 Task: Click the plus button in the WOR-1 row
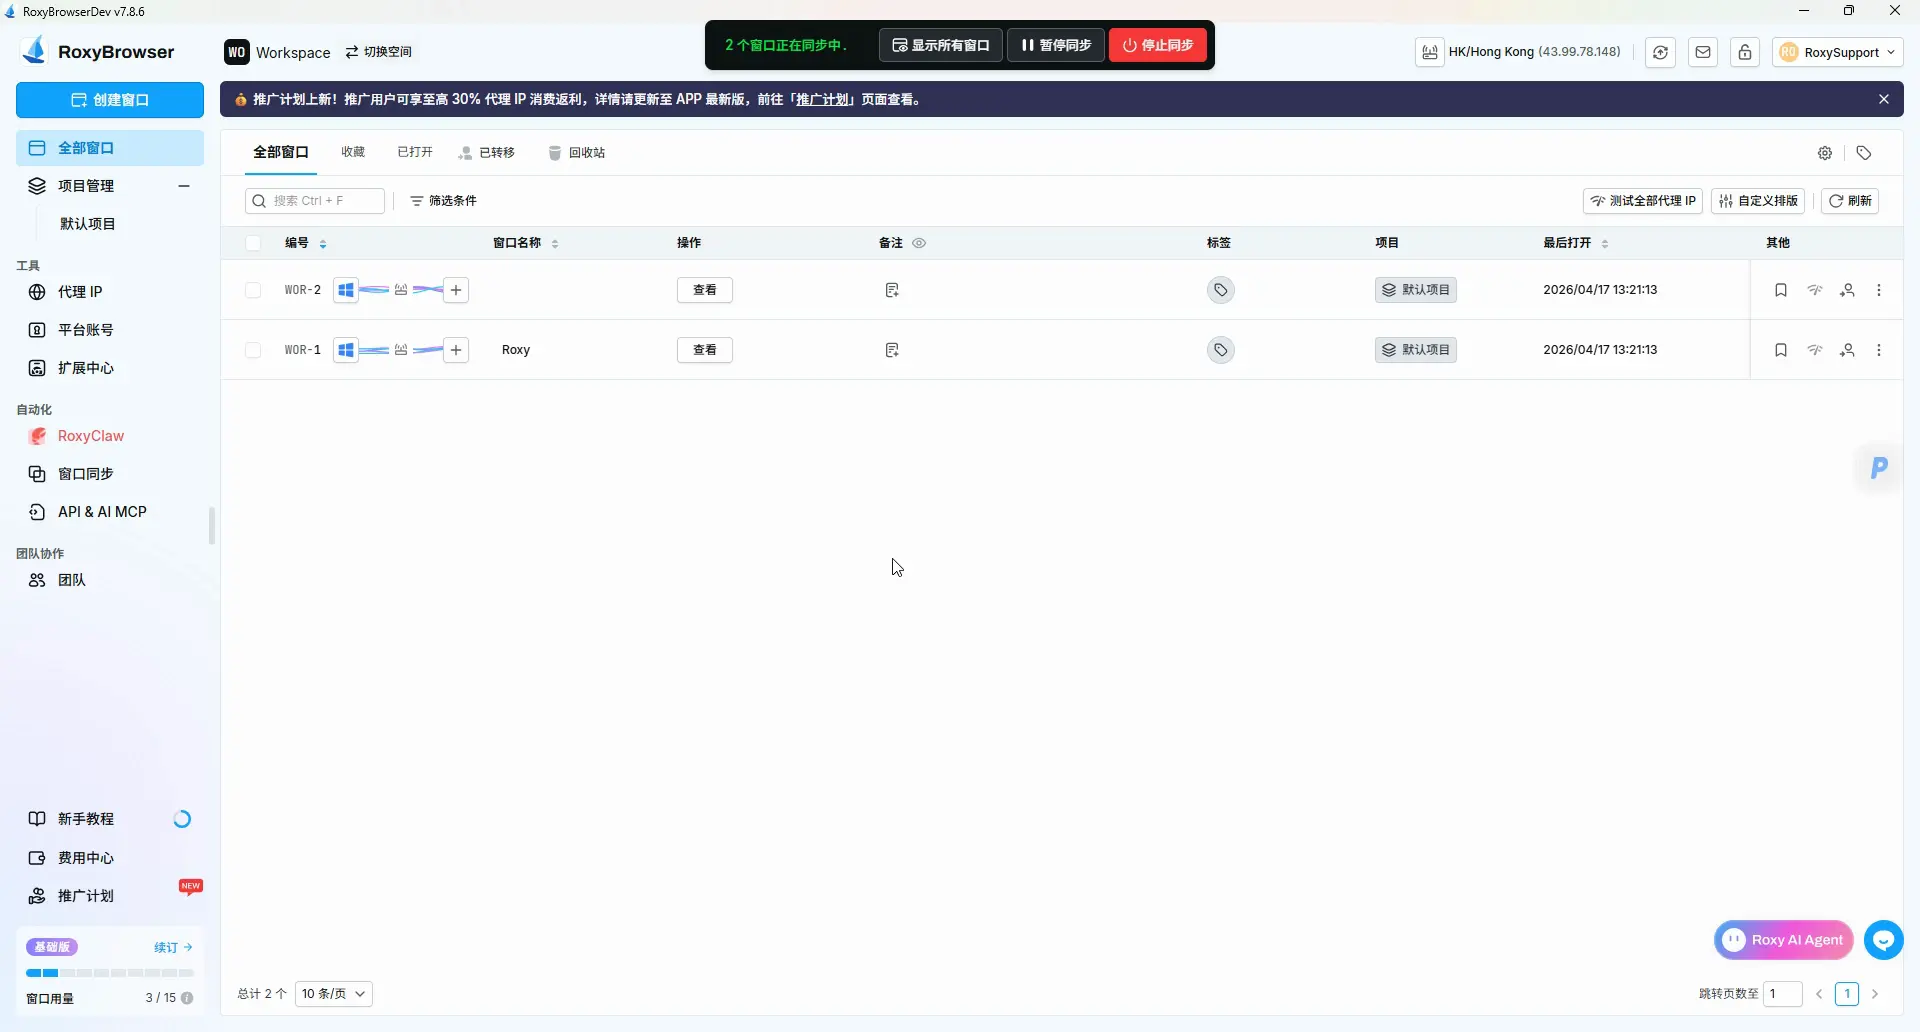(x=456, y=350)
